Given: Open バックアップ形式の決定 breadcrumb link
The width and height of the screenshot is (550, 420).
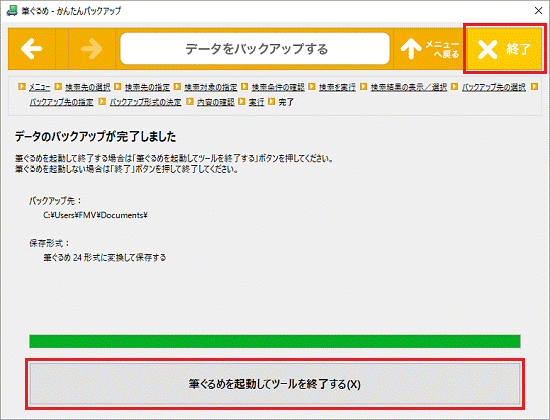Looking at the screenshot, I should (146, 102).
